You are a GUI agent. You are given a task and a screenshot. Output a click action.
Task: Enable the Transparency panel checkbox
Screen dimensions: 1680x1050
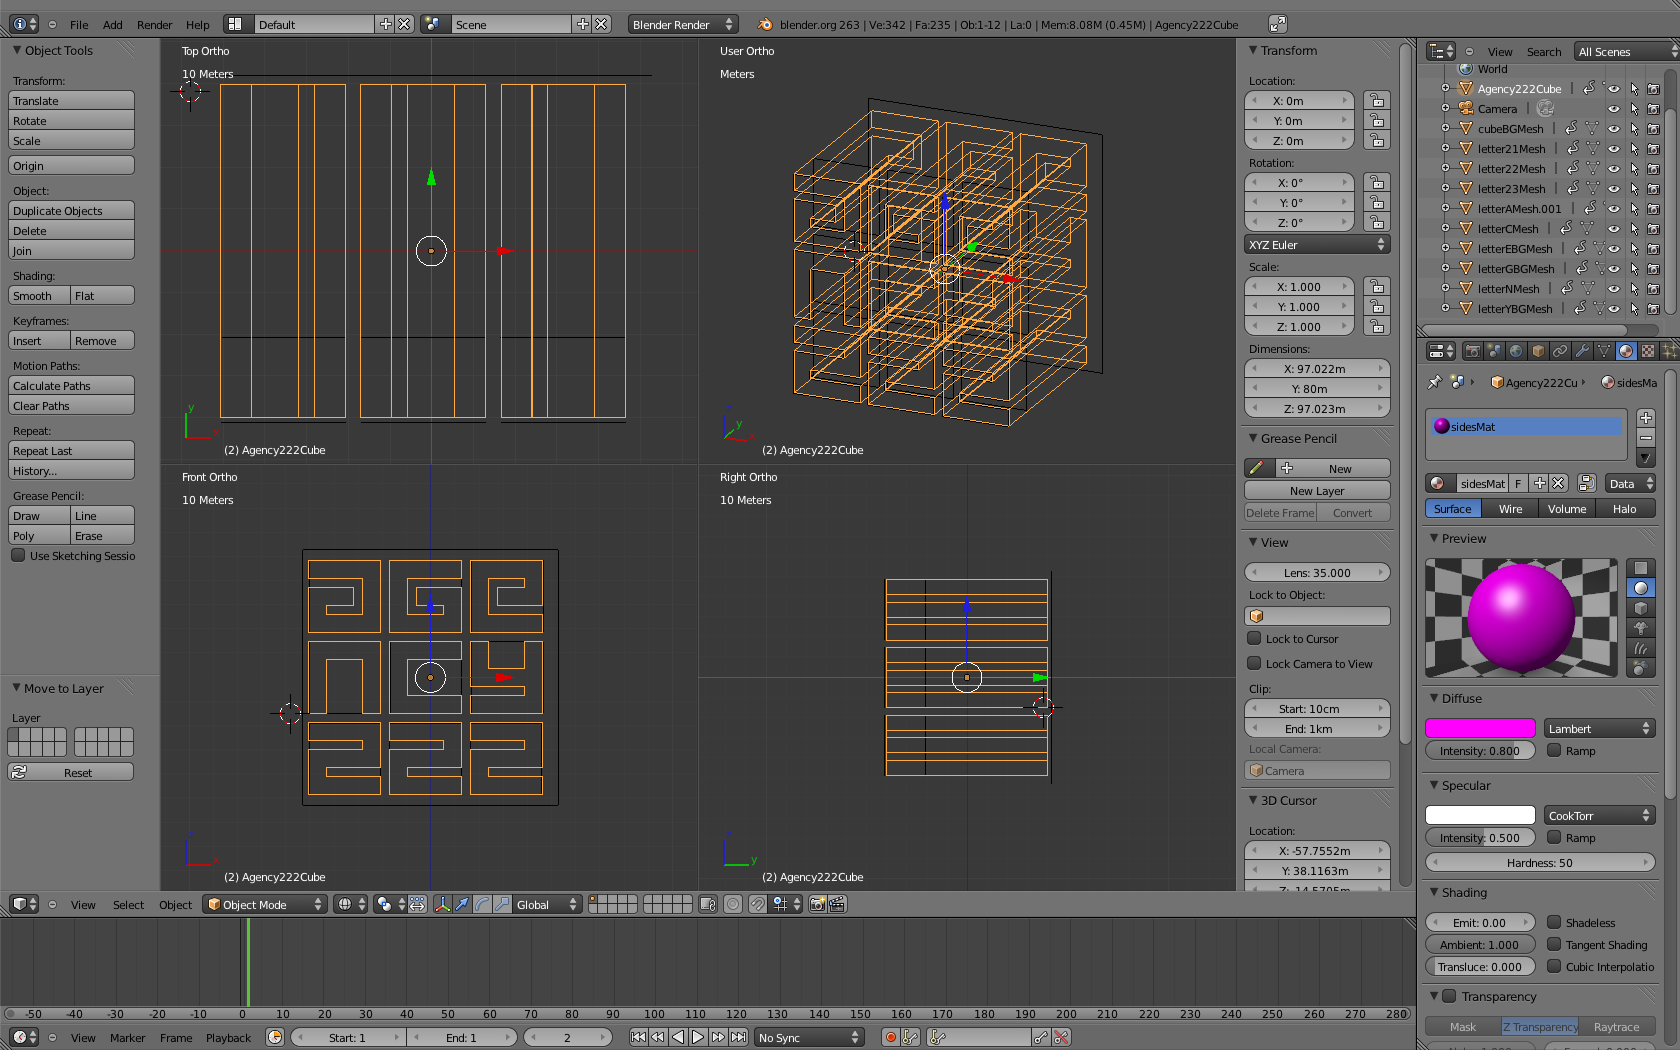pyautogui.click(x=1449, y=996)
